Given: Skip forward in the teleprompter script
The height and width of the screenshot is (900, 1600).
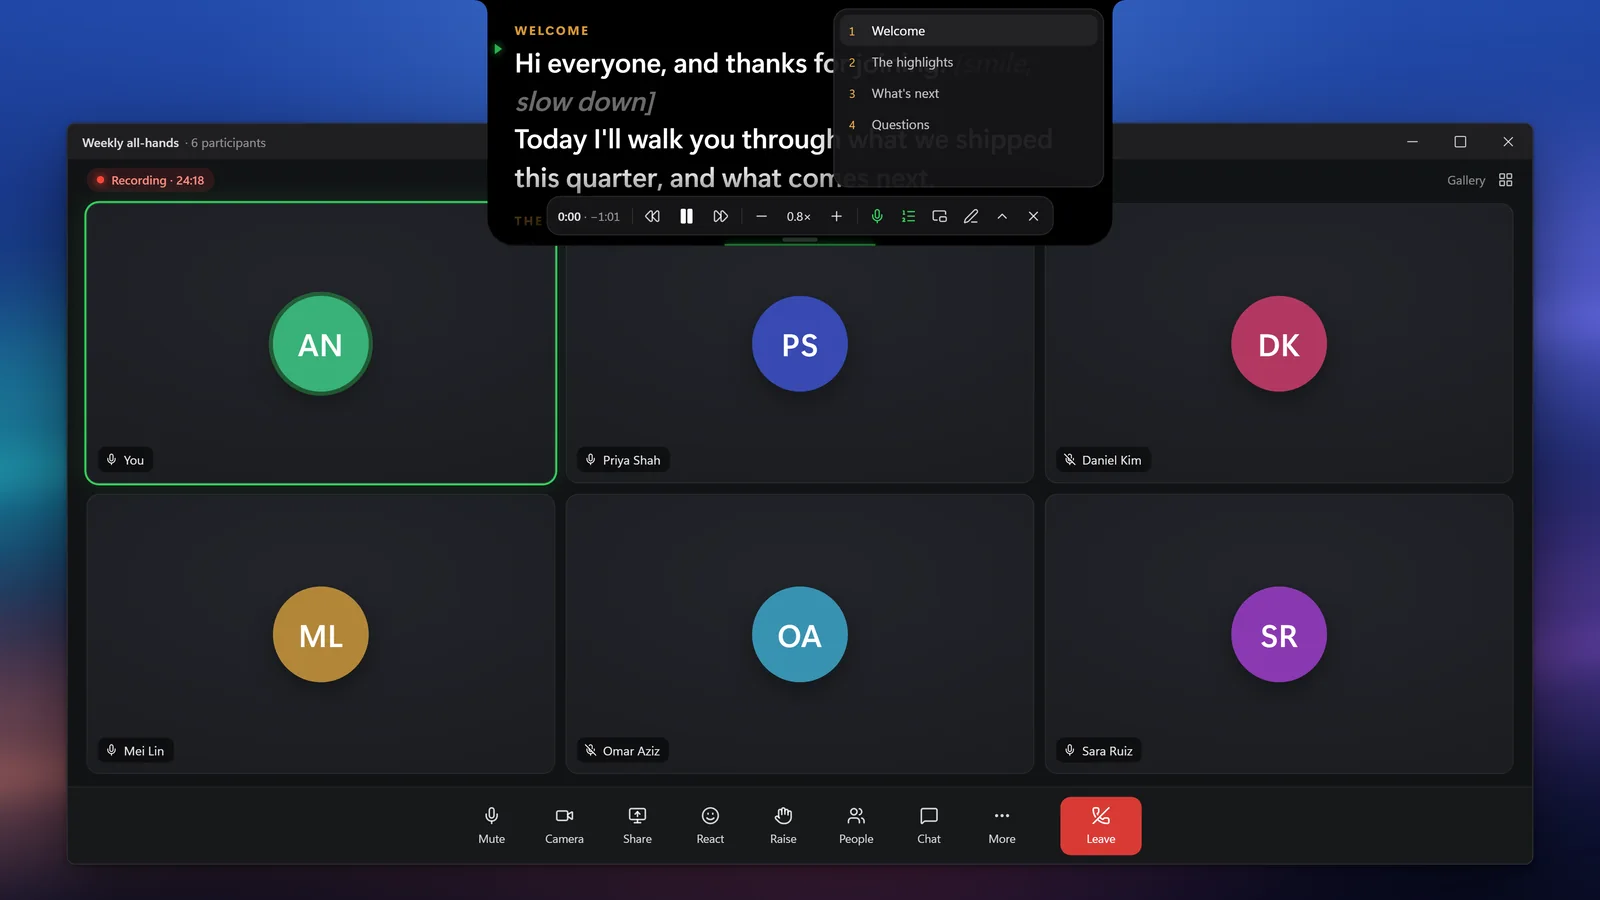Looking at the screenshot, I should coord(720,216).
